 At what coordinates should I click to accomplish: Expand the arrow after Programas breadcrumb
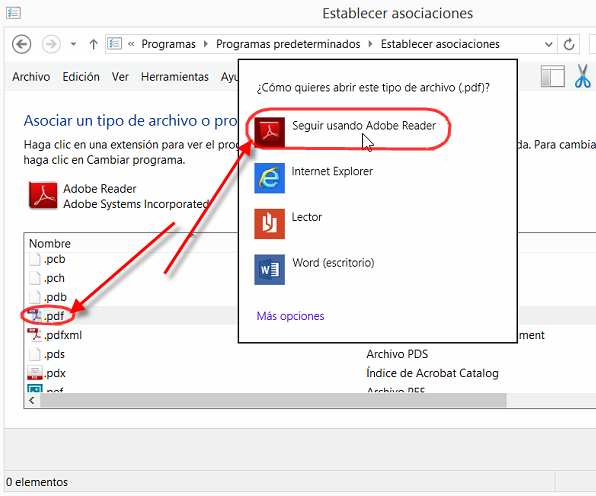(x=206, y=44)
